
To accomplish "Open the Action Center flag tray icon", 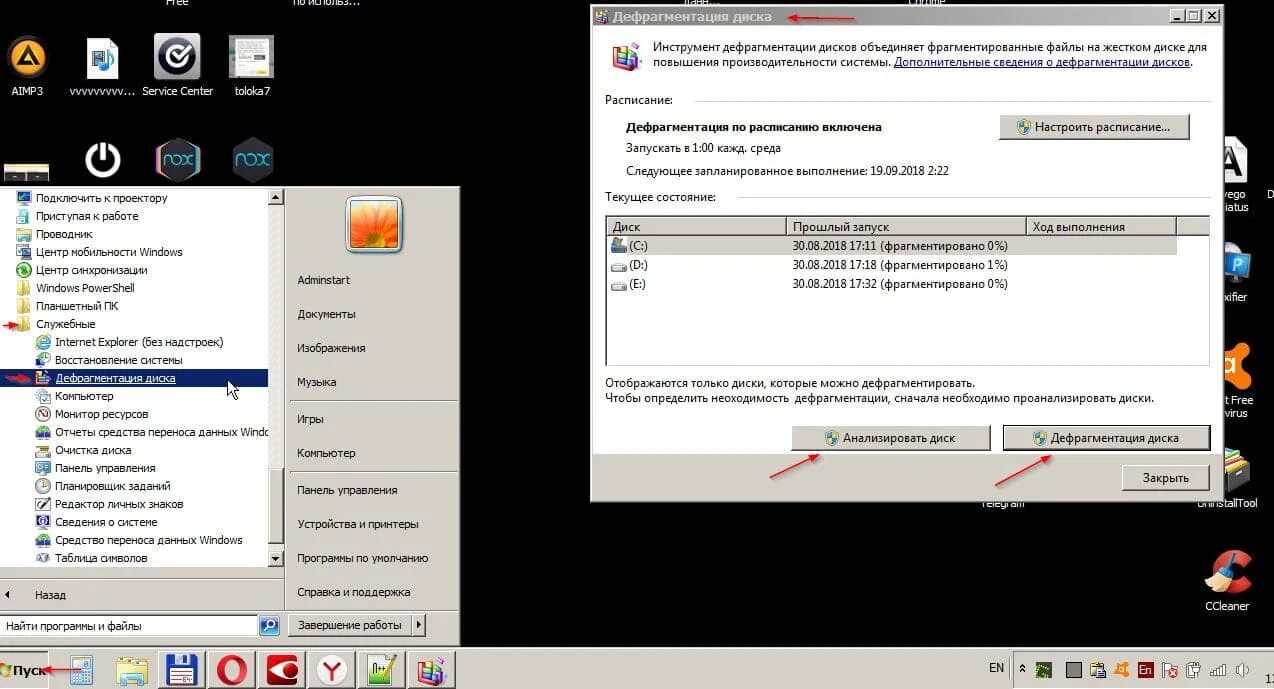I will [1170, 669].
